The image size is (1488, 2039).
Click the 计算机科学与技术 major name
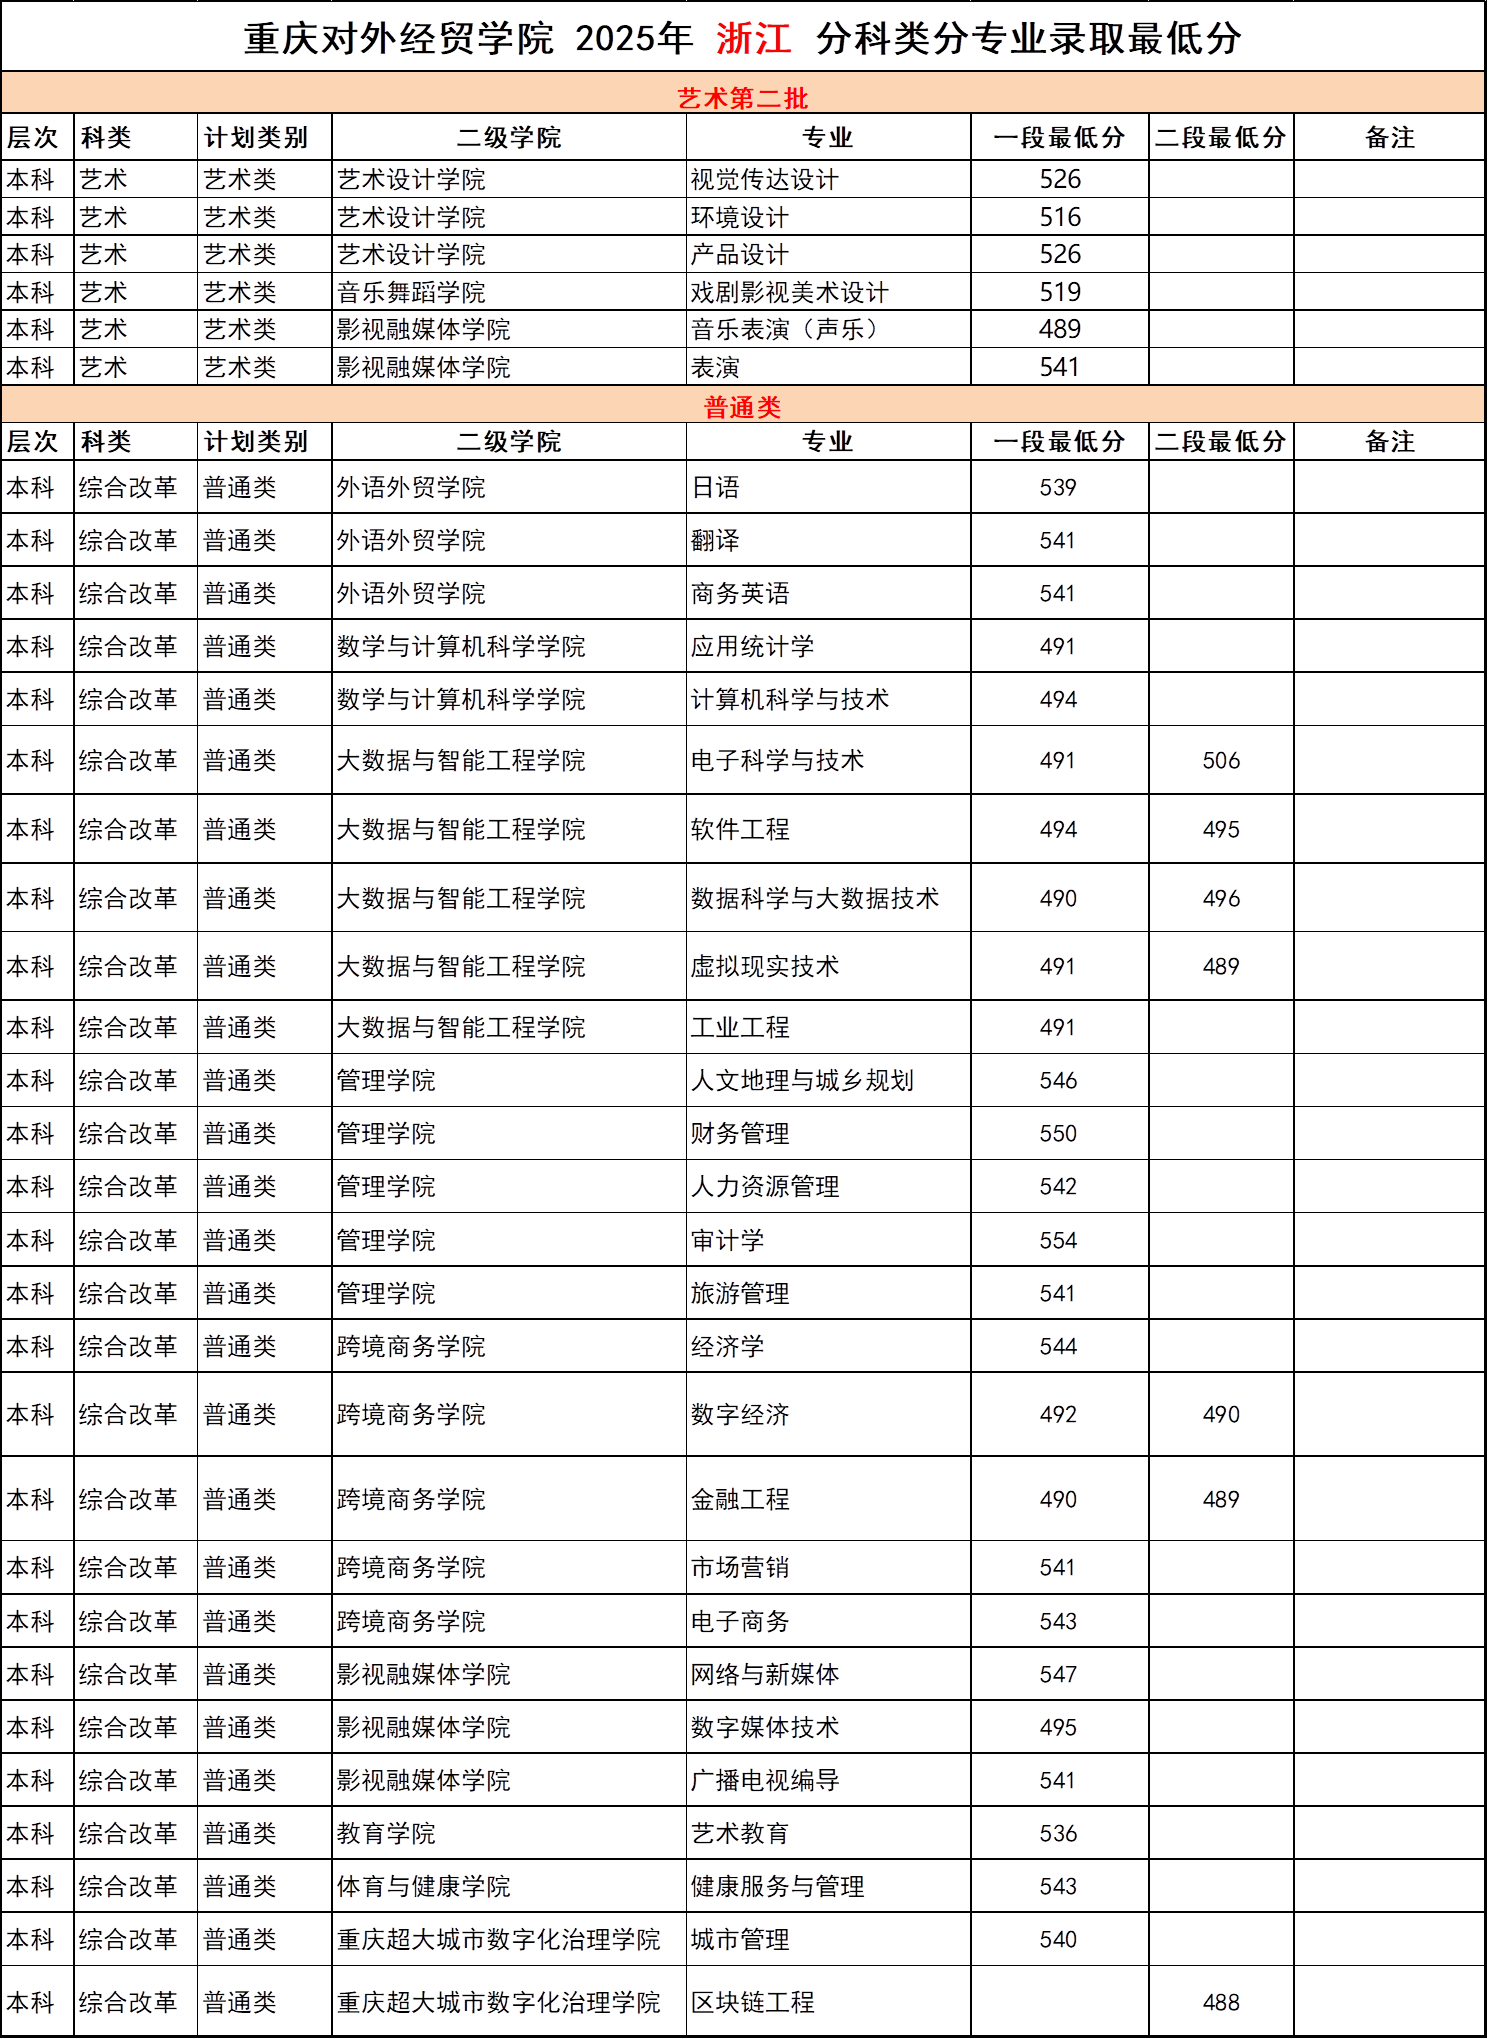pos(789,700)
